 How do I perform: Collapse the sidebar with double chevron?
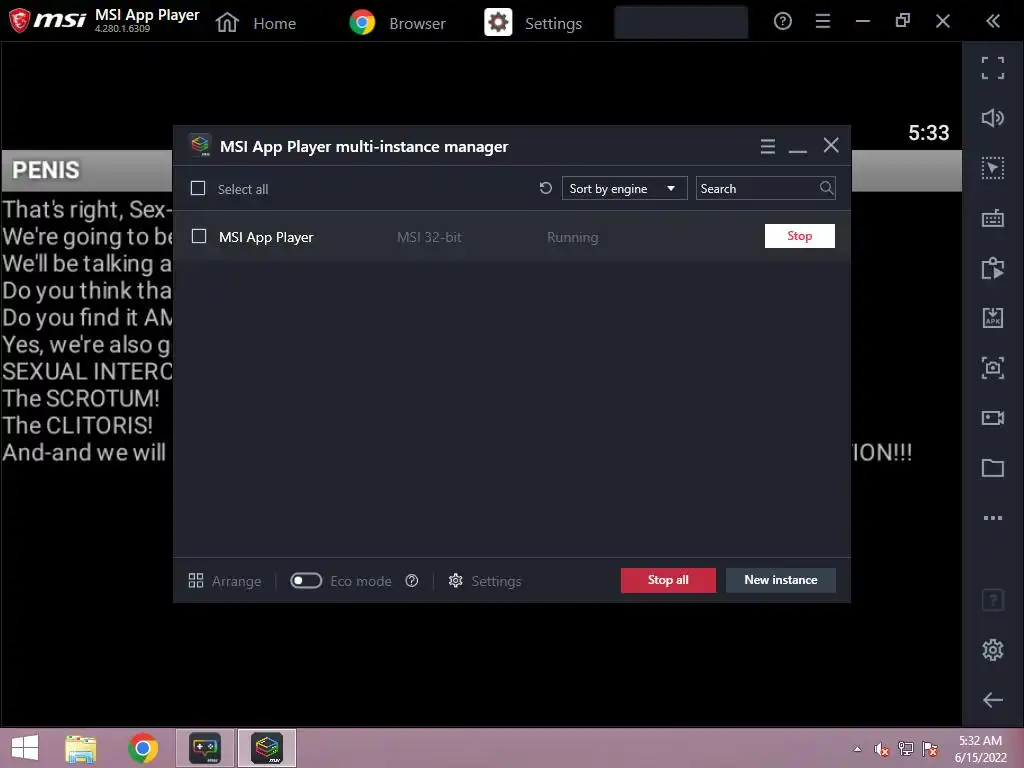[x=993, y=22]
